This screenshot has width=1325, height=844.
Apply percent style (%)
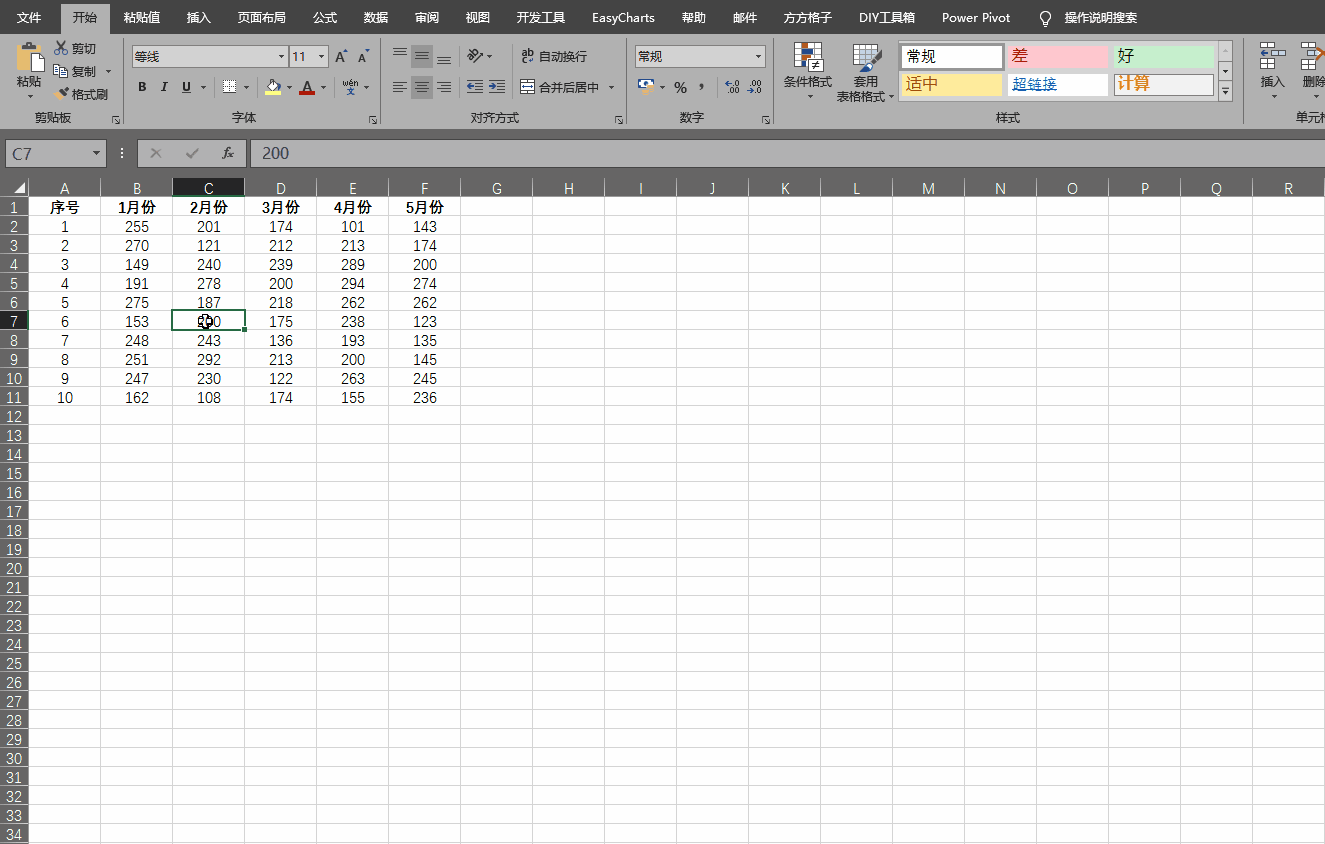click(x=680, y=87)
